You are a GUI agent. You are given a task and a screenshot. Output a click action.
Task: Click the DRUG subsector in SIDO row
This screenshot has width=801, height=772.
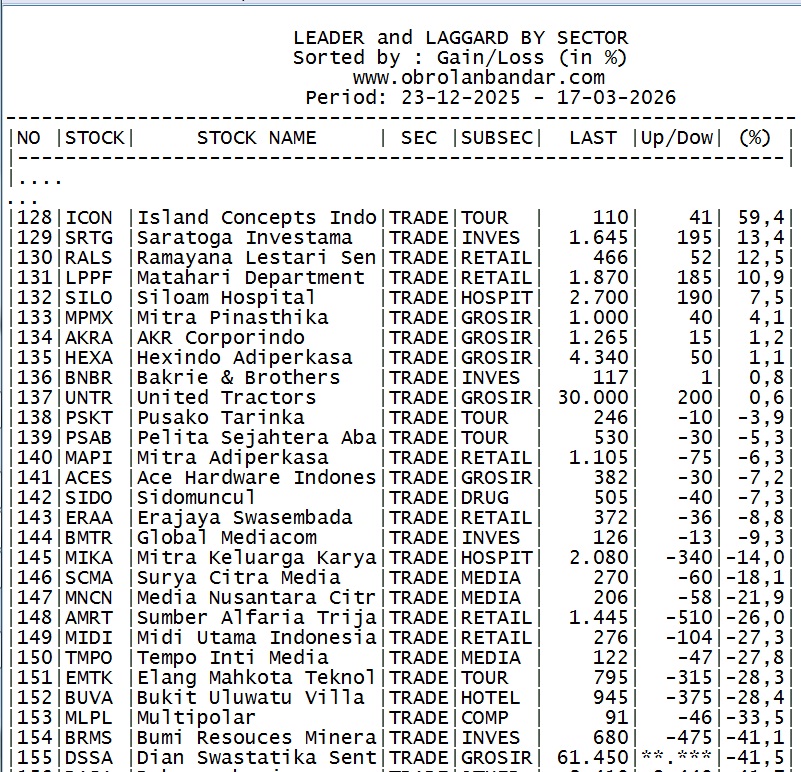[x=485, y=498]
